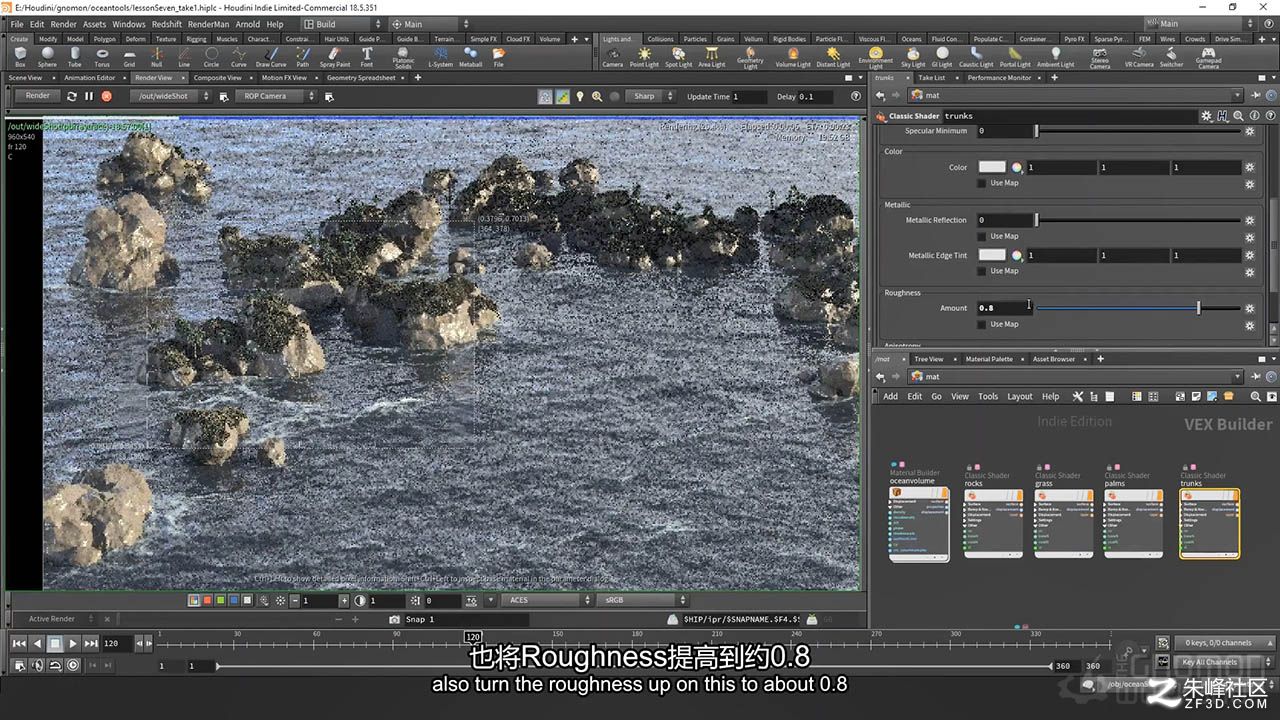Switch to the Composite View tab
The height and width of the screenshot is (720, 1280).
[x=217, y=77]
